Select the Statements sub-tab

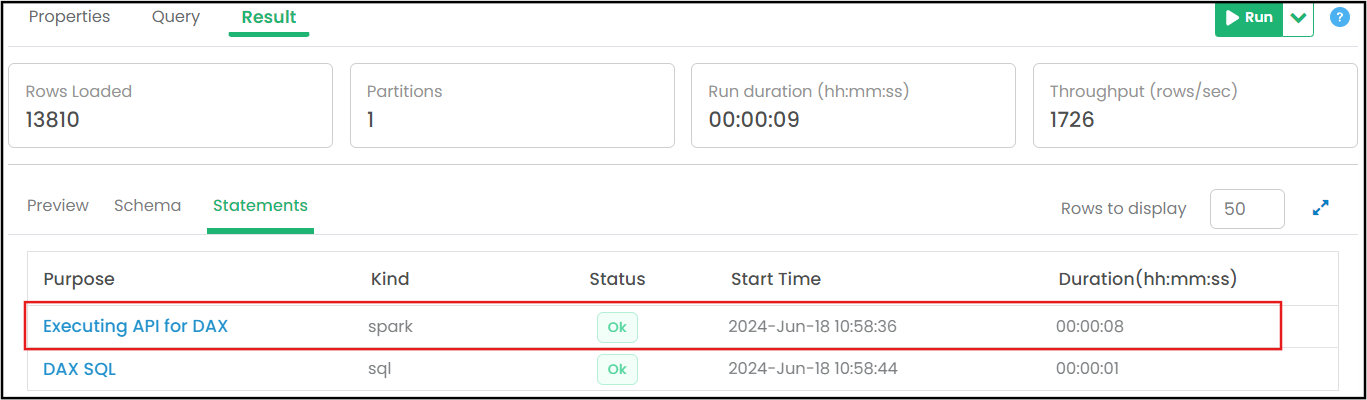260,205
